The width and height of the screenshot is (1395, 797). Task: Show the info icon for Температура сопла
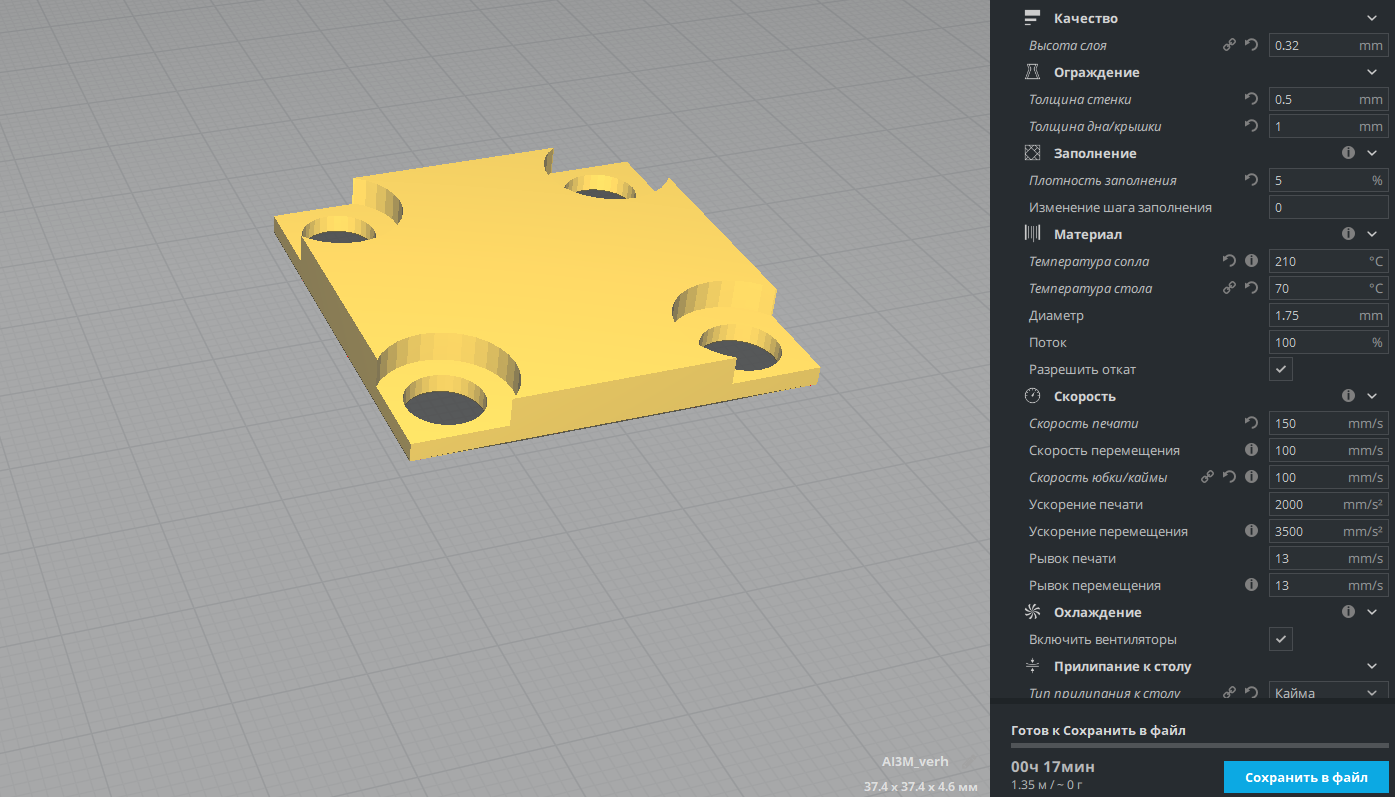pos(1251,261)
